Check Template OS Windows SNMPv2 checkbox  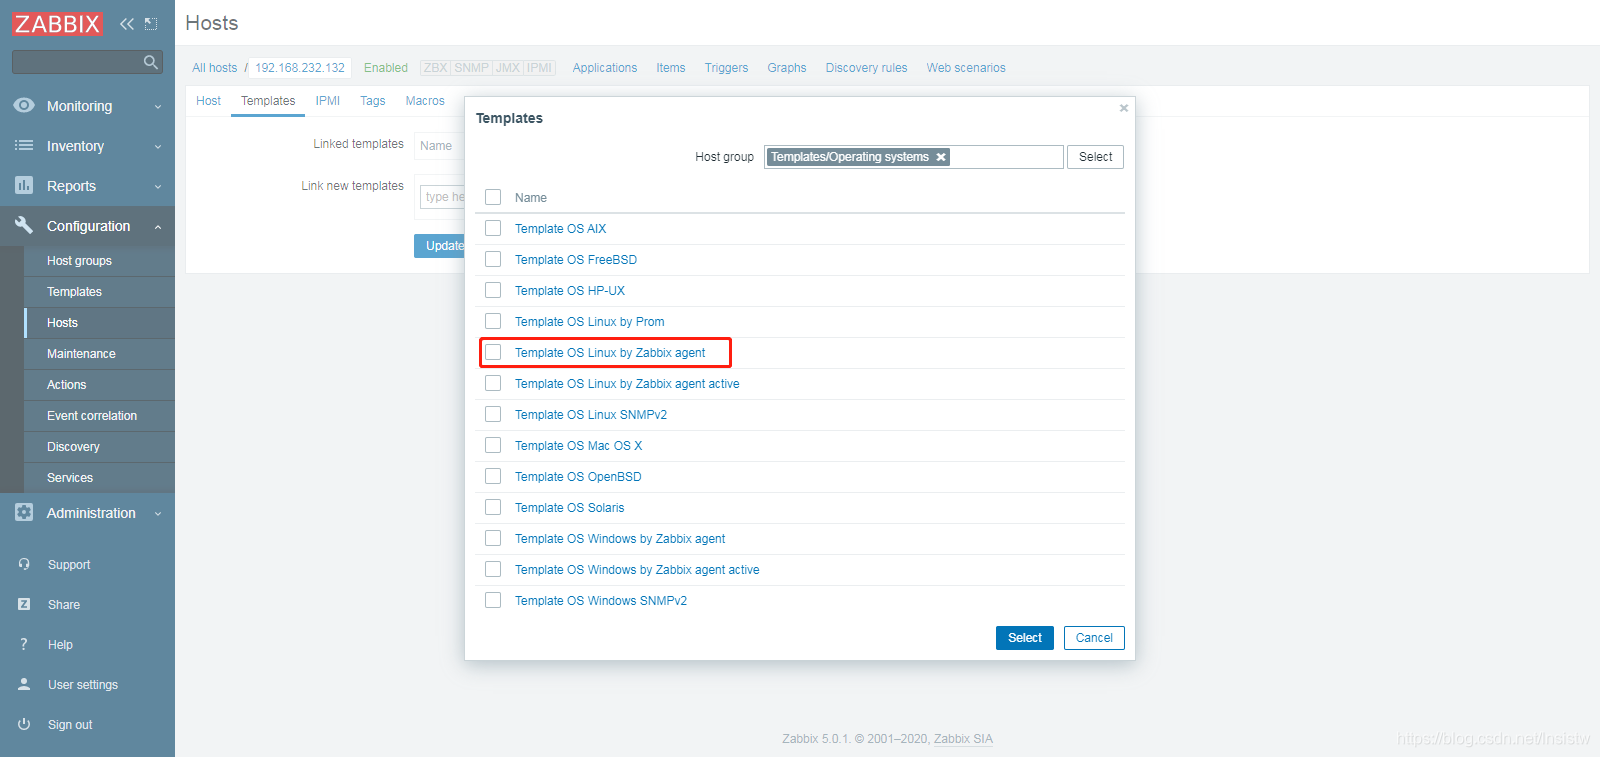click(493, 600)
